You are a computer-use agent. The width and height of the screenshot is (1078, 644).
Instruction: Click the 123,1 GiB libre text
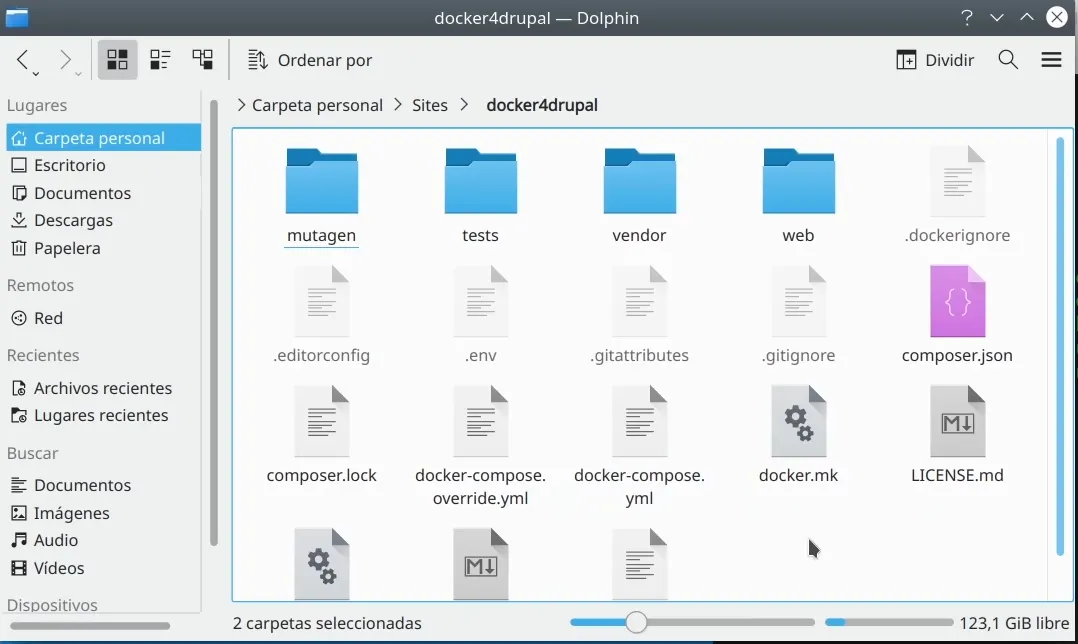[1014, 623]
